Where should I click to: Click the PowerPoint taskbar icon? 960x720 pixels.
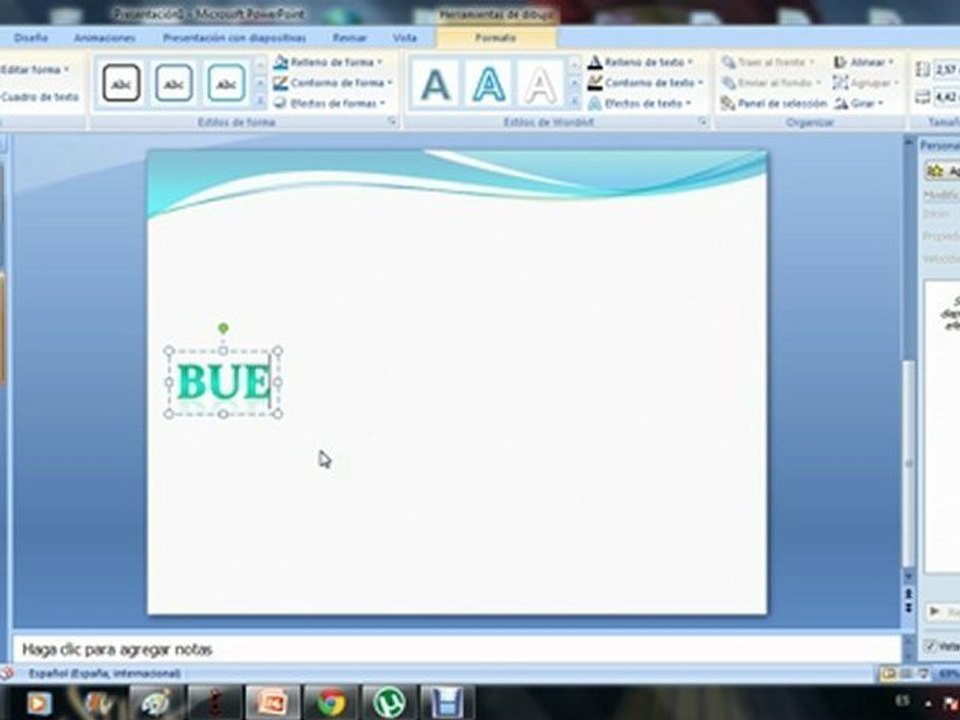click(272, 702)
